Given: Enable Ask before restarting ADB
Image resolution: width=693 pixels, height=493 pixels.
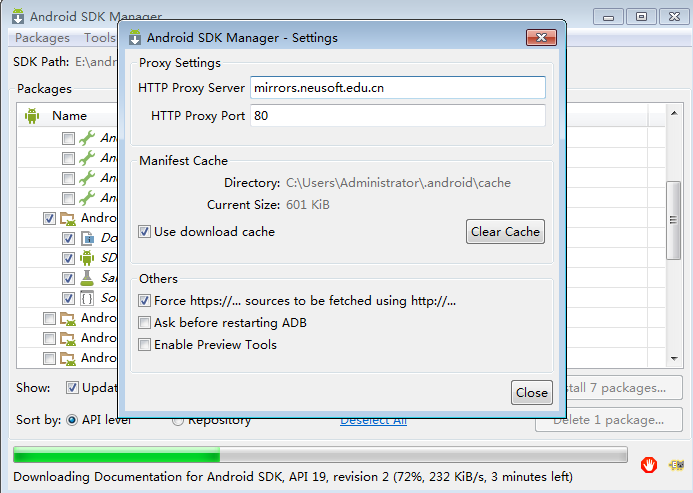Looking at the screenshot, I should pyautogui.click(x=144, y=323).
